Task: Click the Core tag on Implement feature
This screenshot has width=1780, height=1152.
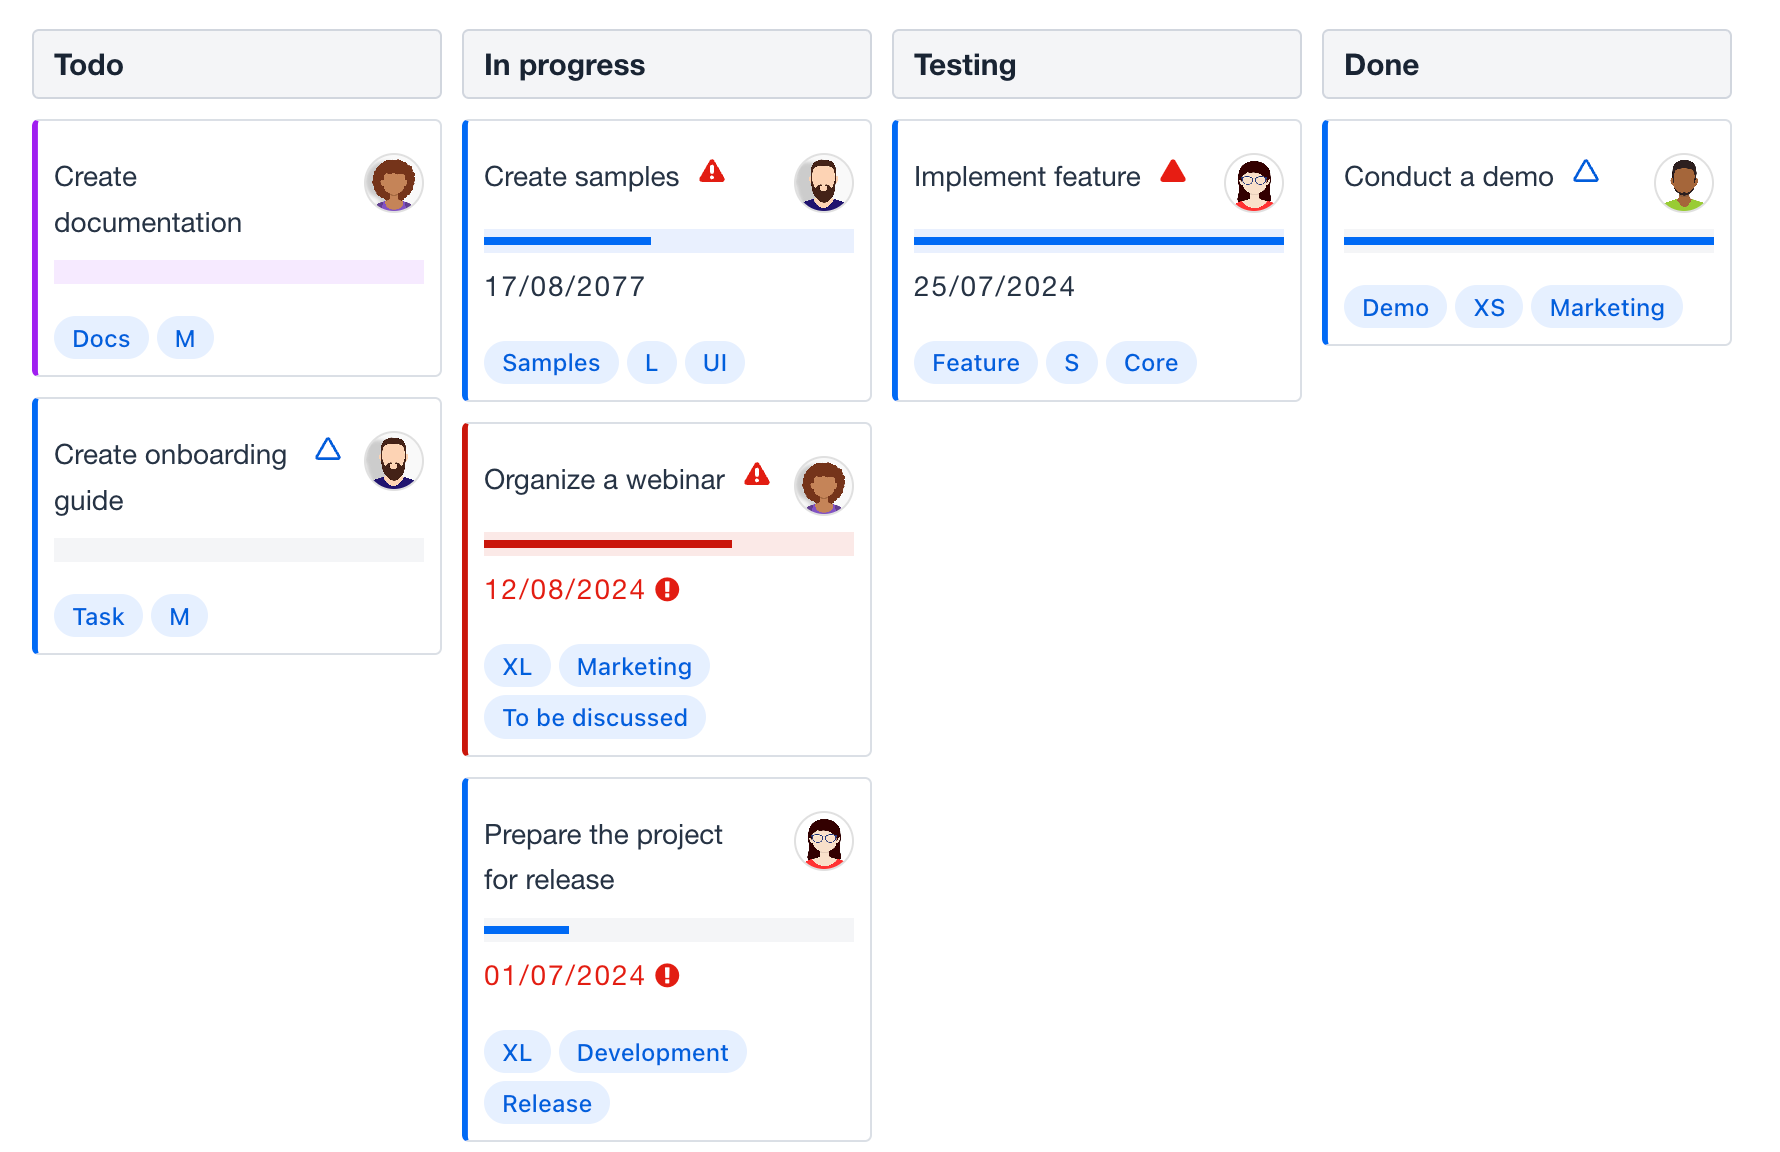Action: pos(1150,362)
